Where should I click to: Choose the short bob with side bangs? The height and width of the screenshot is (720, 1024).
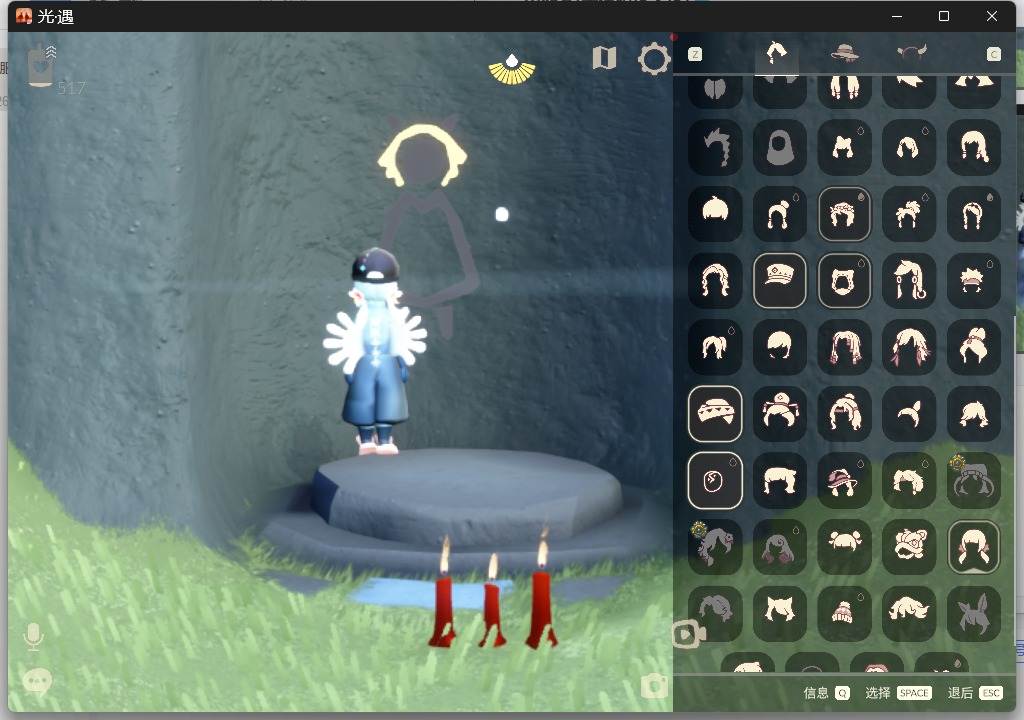coord(780,347)
